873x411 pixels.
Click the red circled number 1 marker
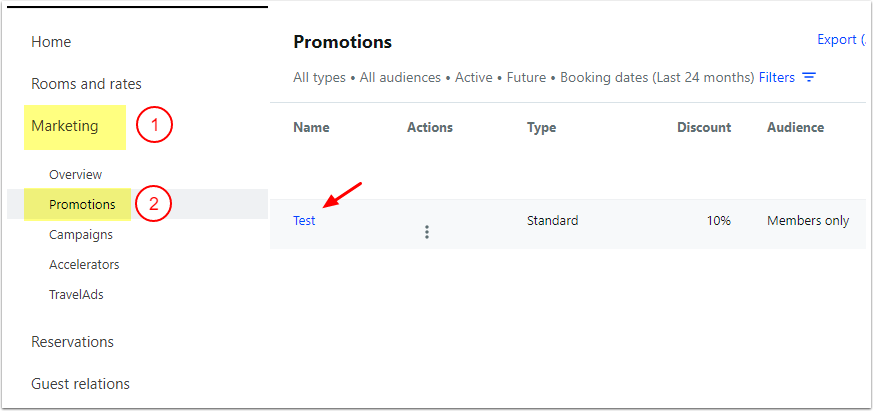[155, 126]
